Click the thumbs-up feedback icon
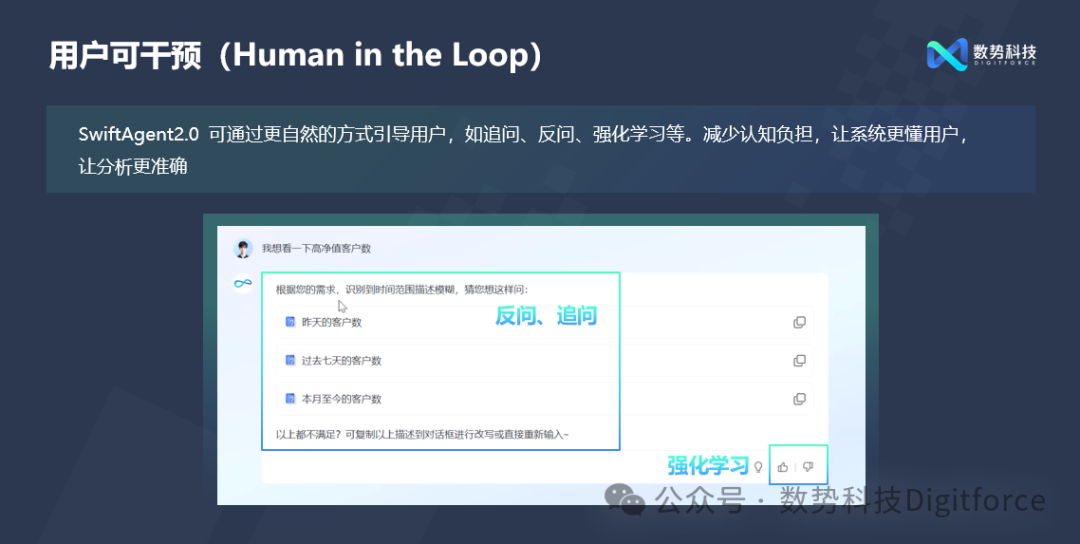Viewport: 1080px width, 544px height. (x=782, y=467)
